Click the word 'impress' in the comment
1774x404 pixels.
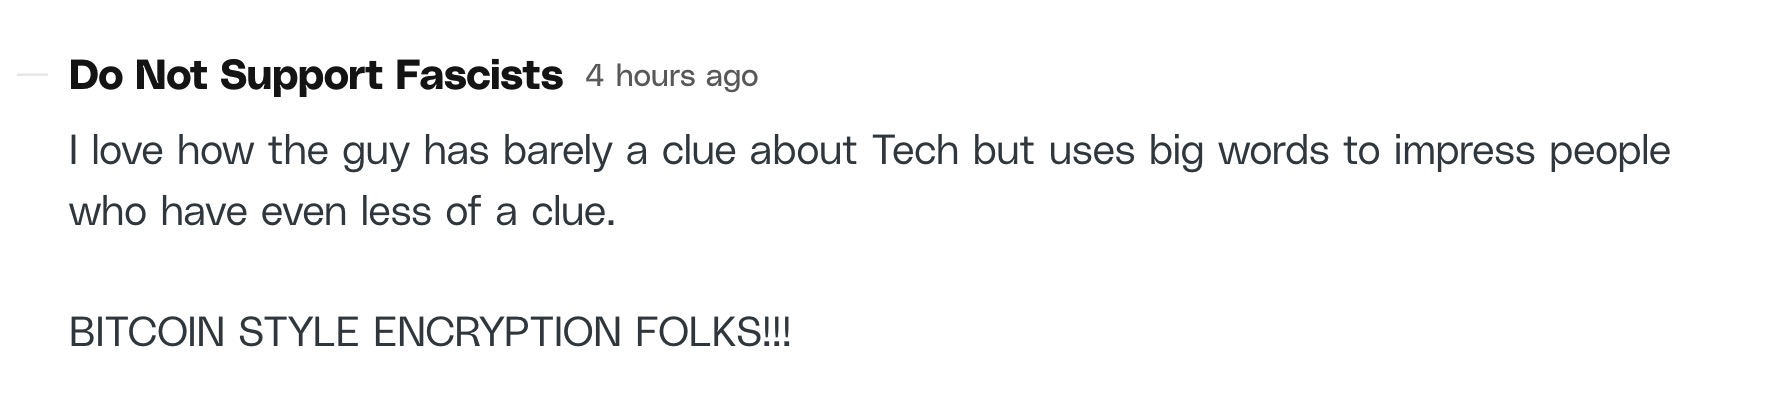(1465, 151)
